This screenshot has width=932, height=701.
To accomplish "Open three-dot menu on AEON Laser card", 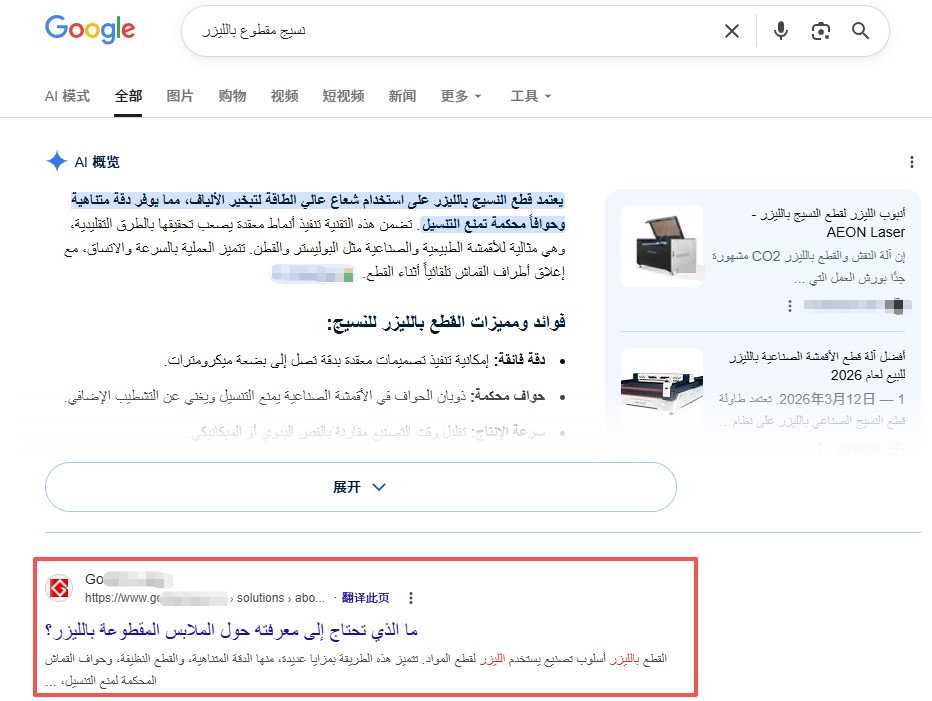I will (x=789, y=306).
